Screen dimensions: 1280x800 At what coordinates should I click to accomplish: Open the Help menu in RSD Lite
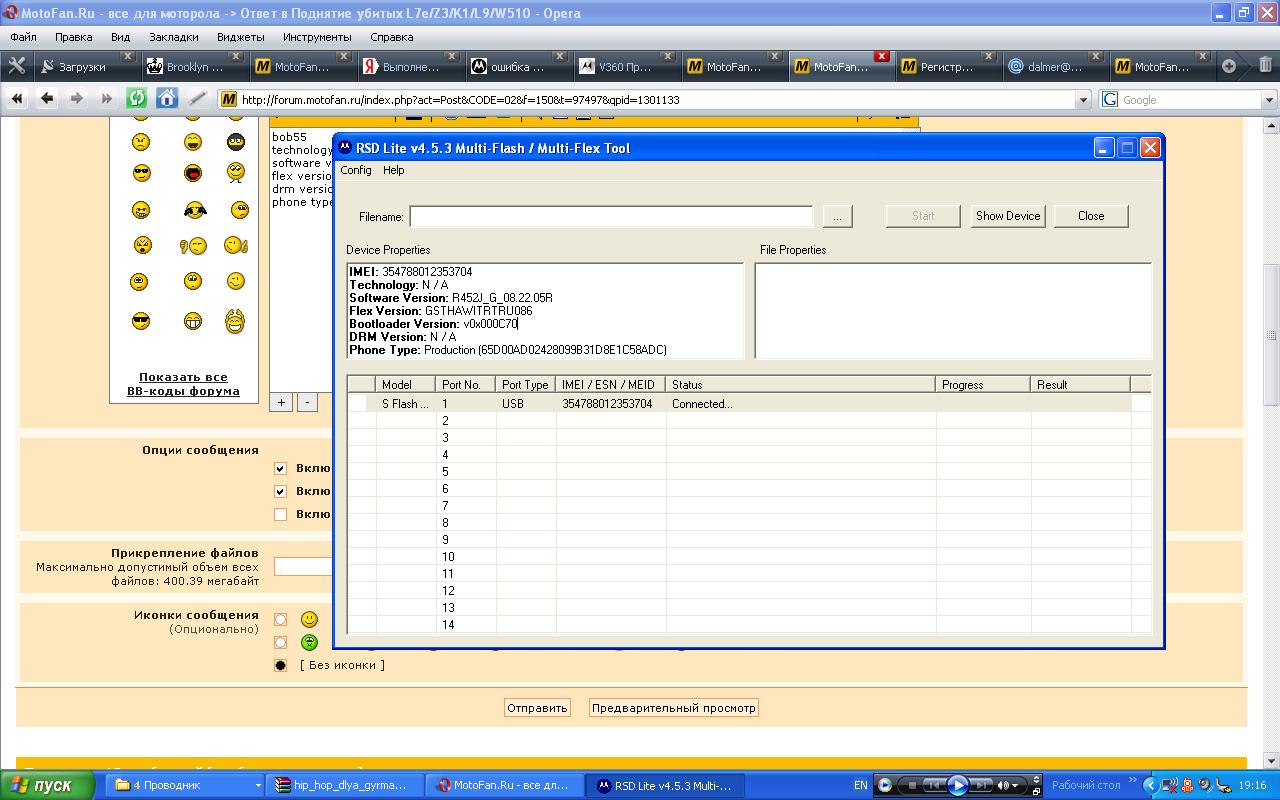(394, 170)
